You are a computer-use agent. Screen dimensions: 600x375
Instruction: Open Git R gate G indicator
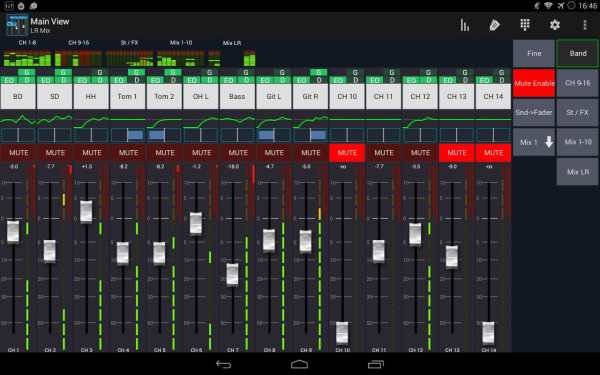click(319, 72)
